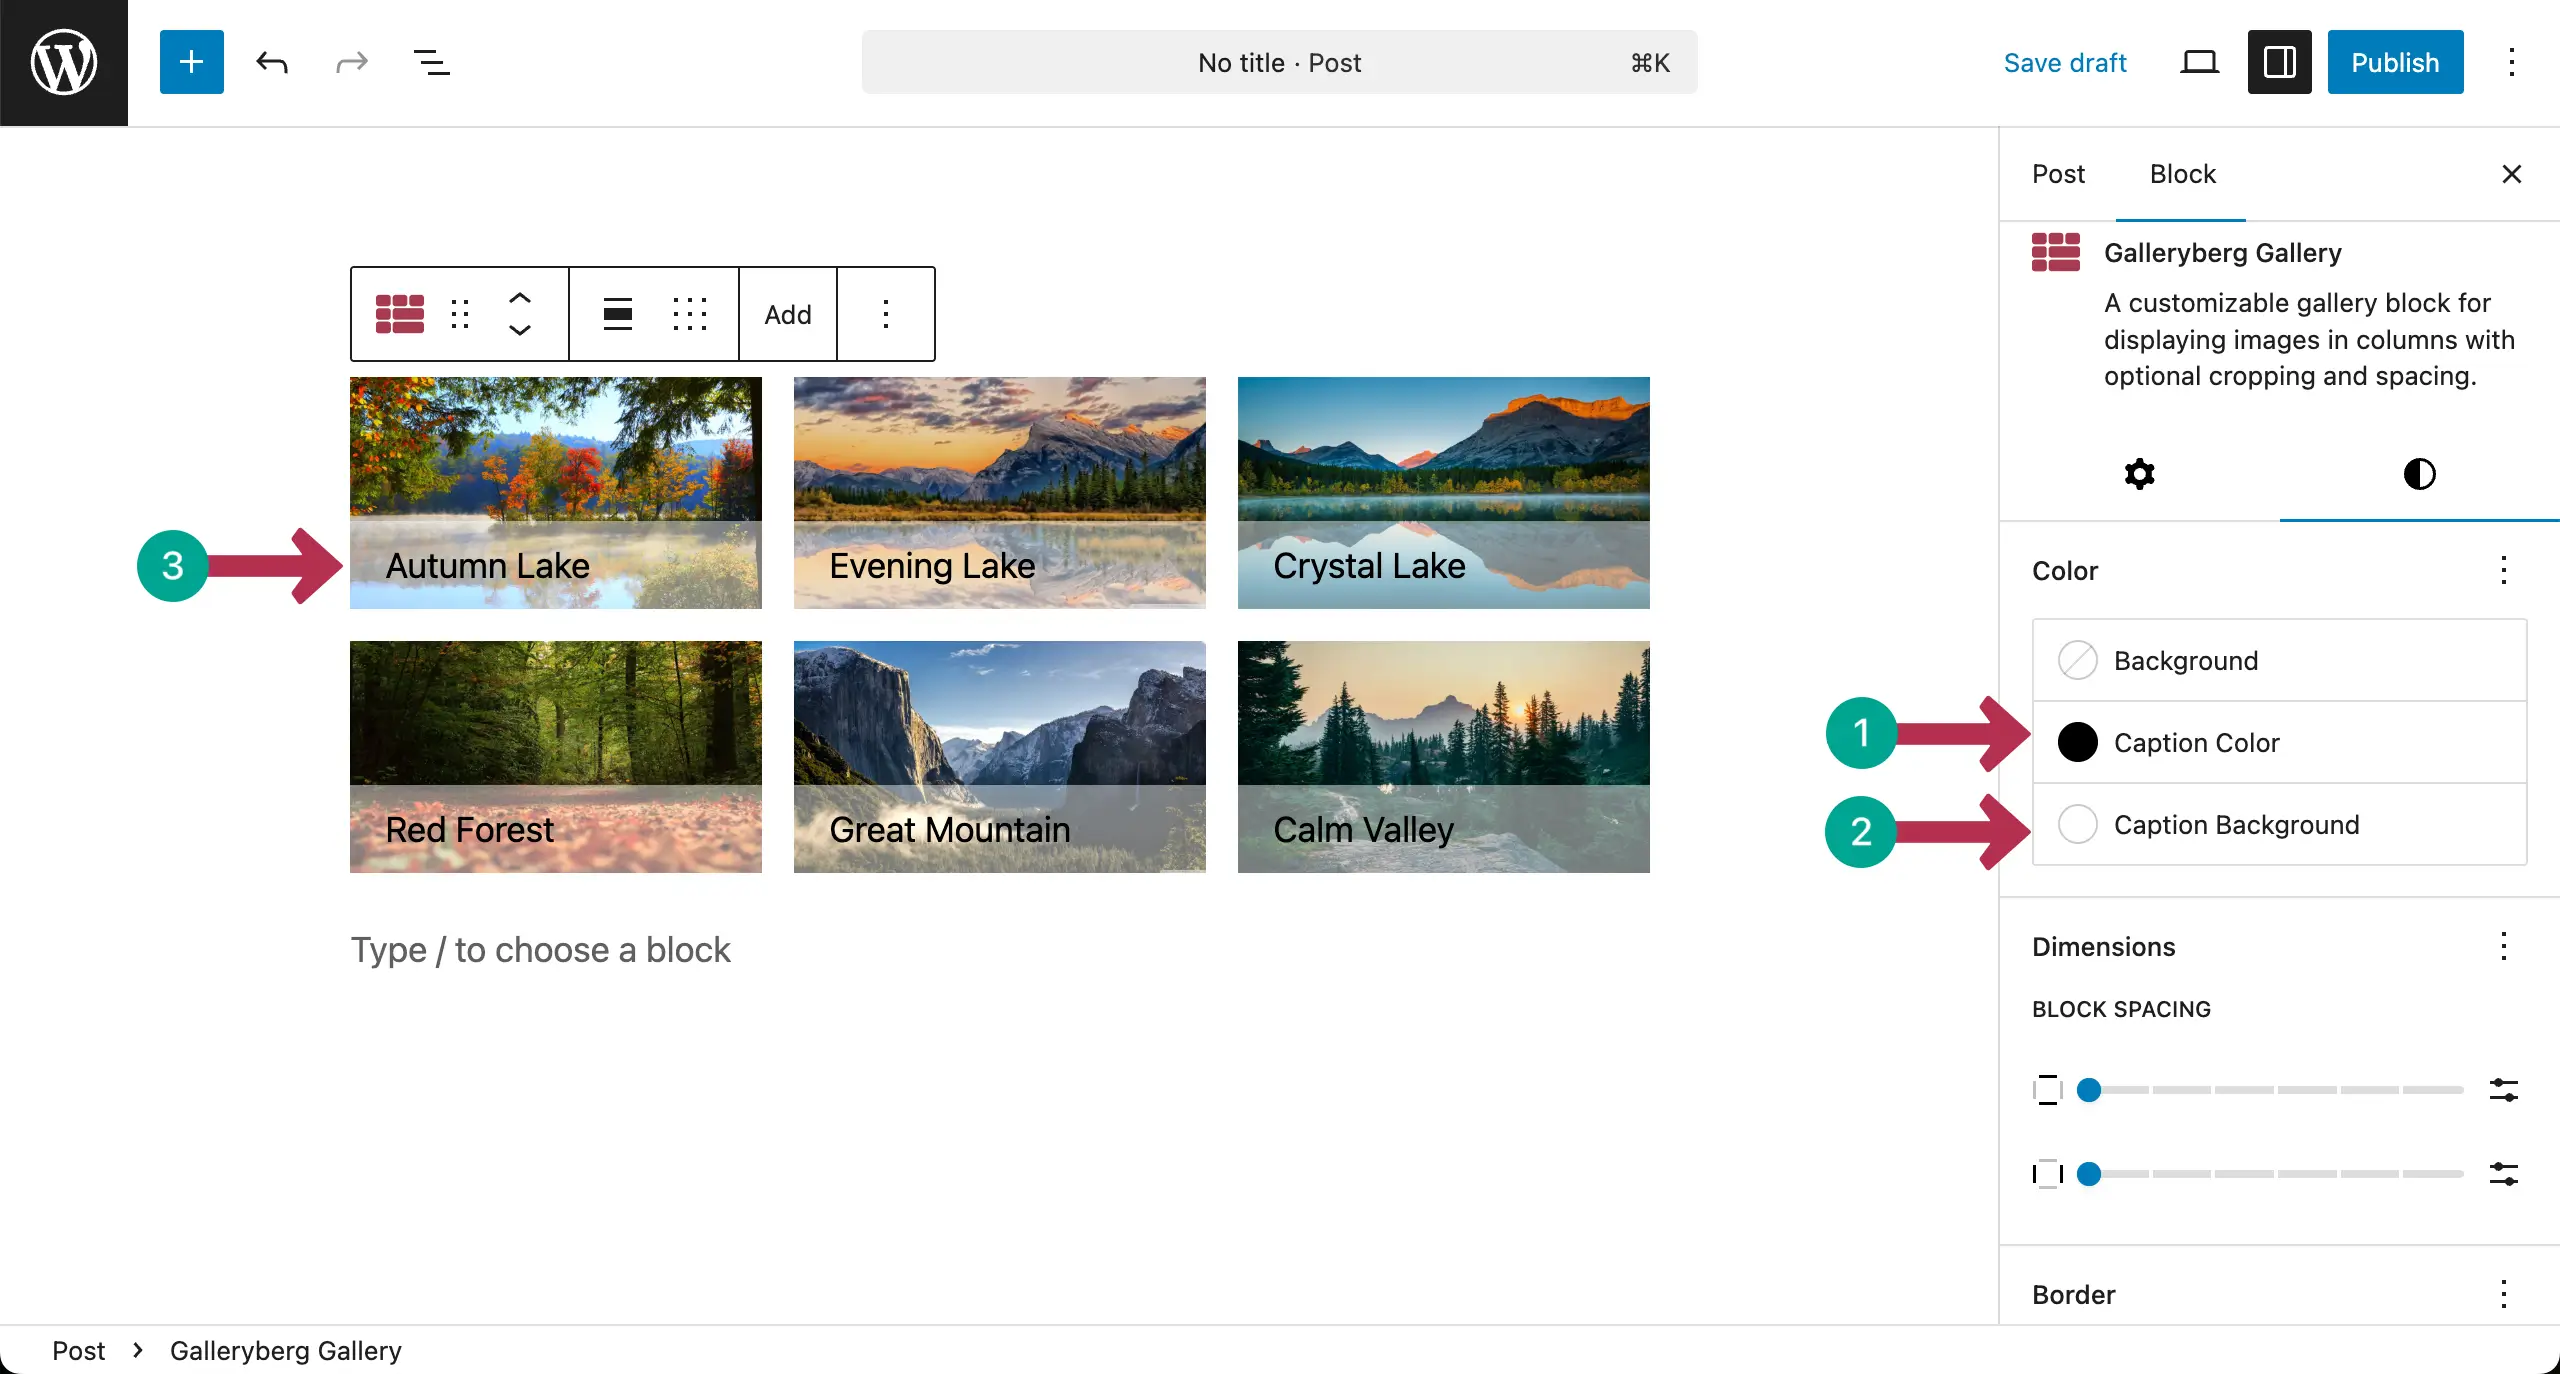Expand the Dimensions options menu

(x=2503, y=945)
